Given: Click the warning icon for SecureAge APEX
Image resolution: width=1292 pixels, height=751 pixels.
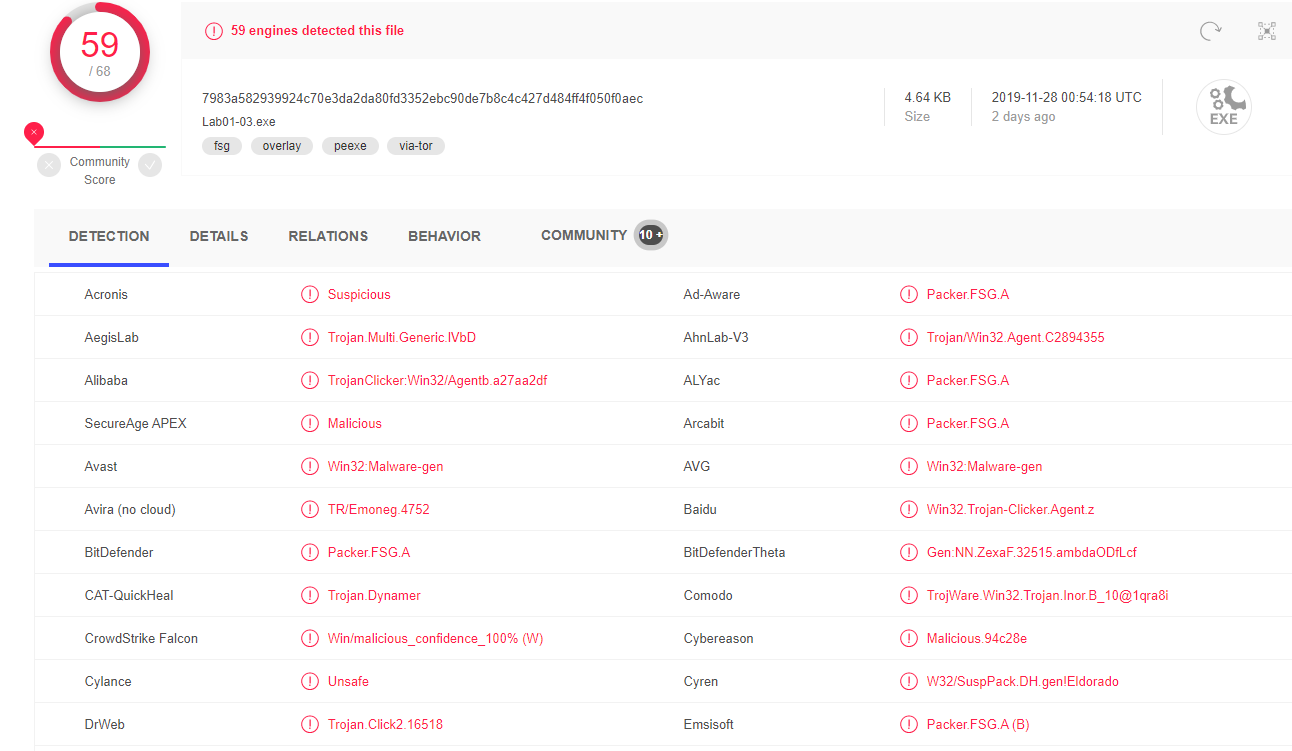Looking at the screenshot, I should tap(310, 423).
